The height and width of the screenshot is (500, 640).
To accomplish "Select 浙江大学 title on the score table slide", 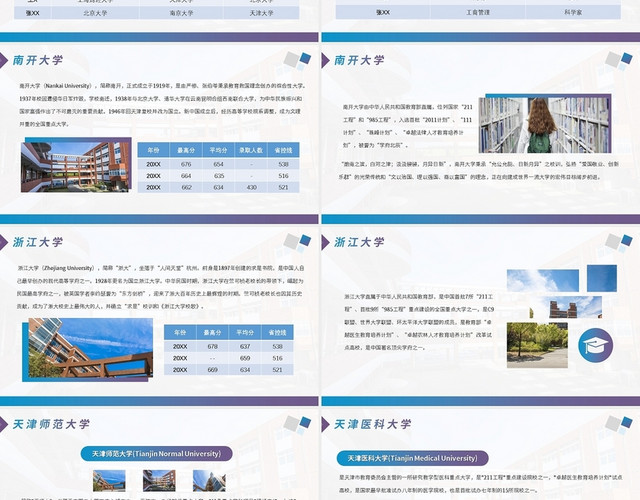I will pyautogui.click(x=38, y=242).
